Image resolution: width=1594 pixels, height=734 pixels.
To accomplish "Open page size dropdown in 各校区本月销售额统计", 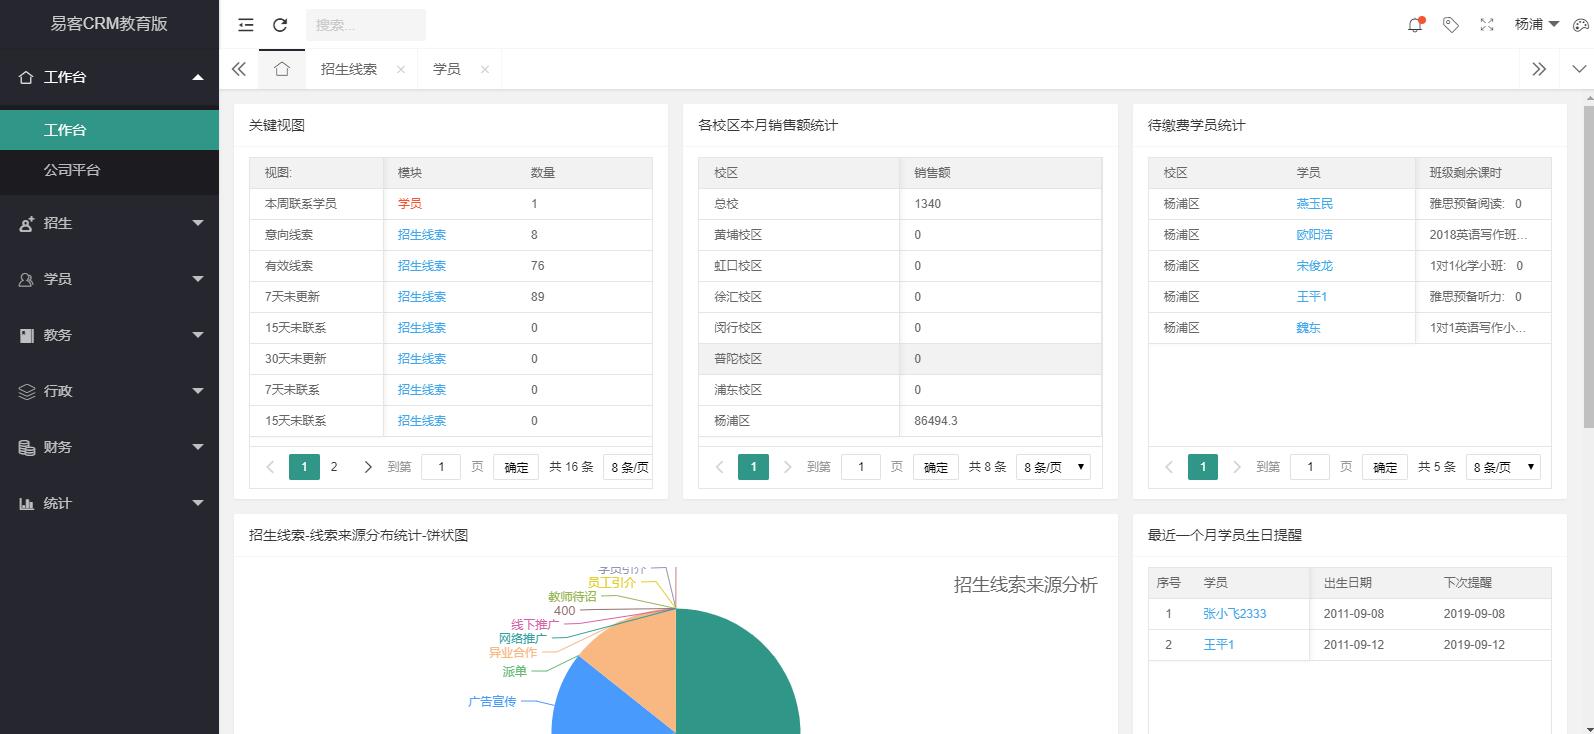I will (x=1054, y=467).
